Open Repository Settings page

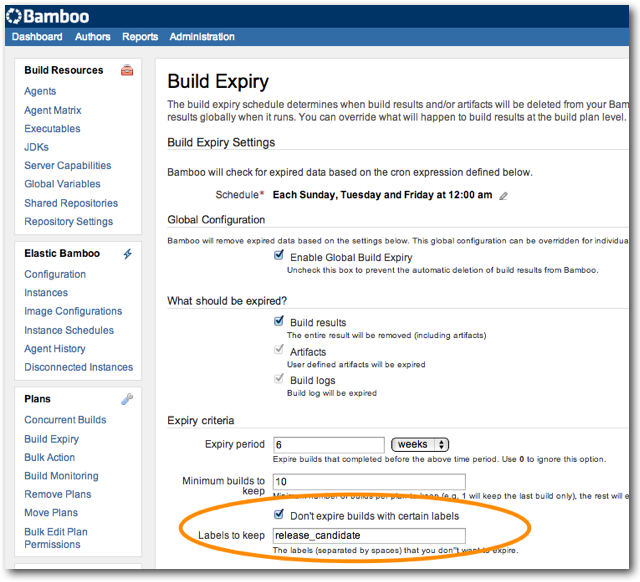(69, 221)
